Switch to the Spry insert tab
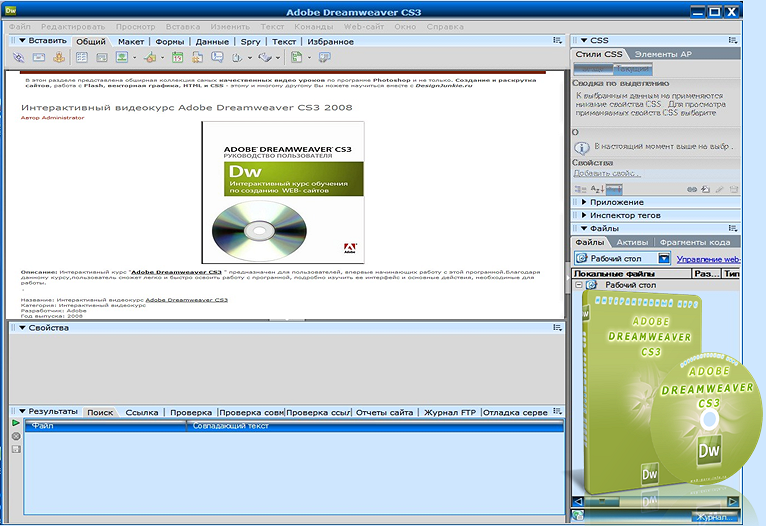766x526 pixels. pyautogui.click(x=251, y=42)
